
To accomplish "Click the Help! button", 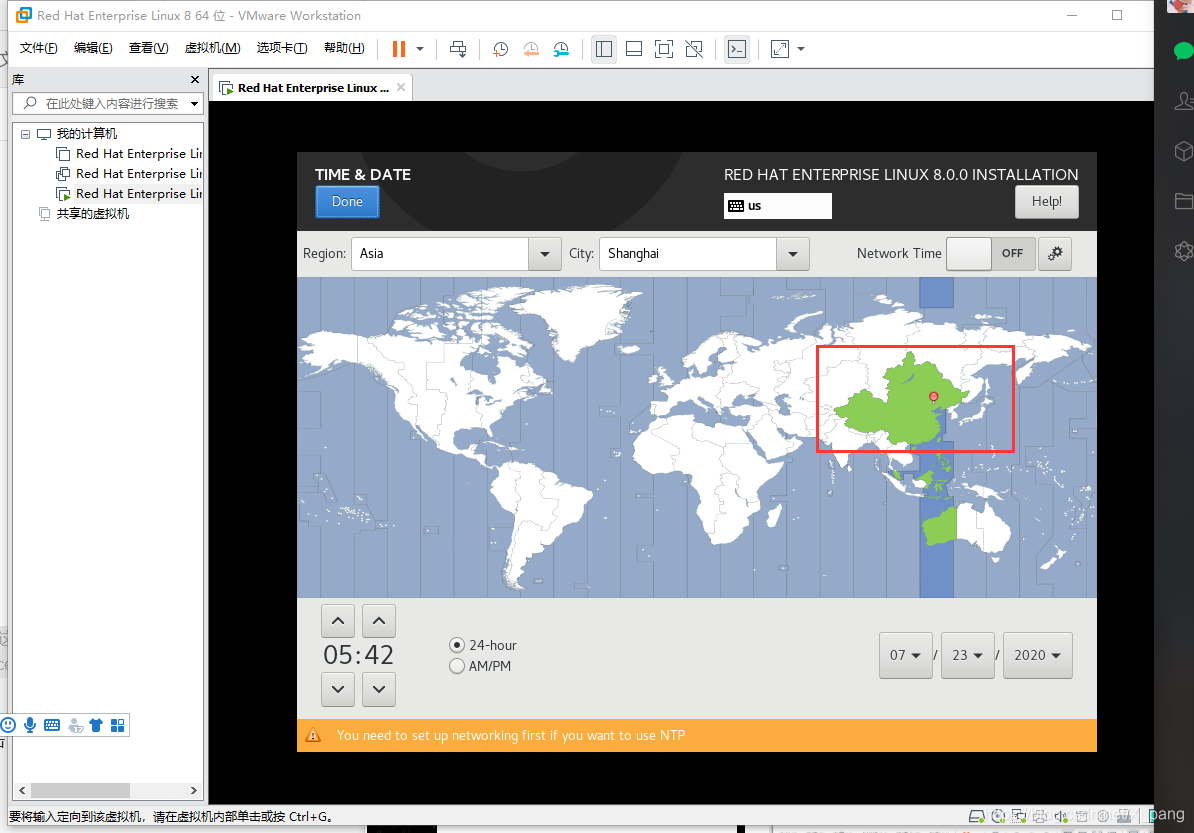I will pos(1046,202).
